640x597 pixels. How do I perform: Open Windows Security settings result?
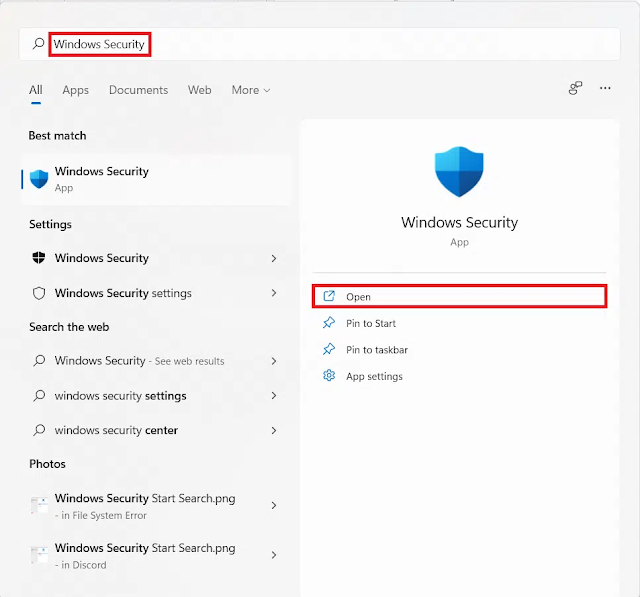(156, 293)
